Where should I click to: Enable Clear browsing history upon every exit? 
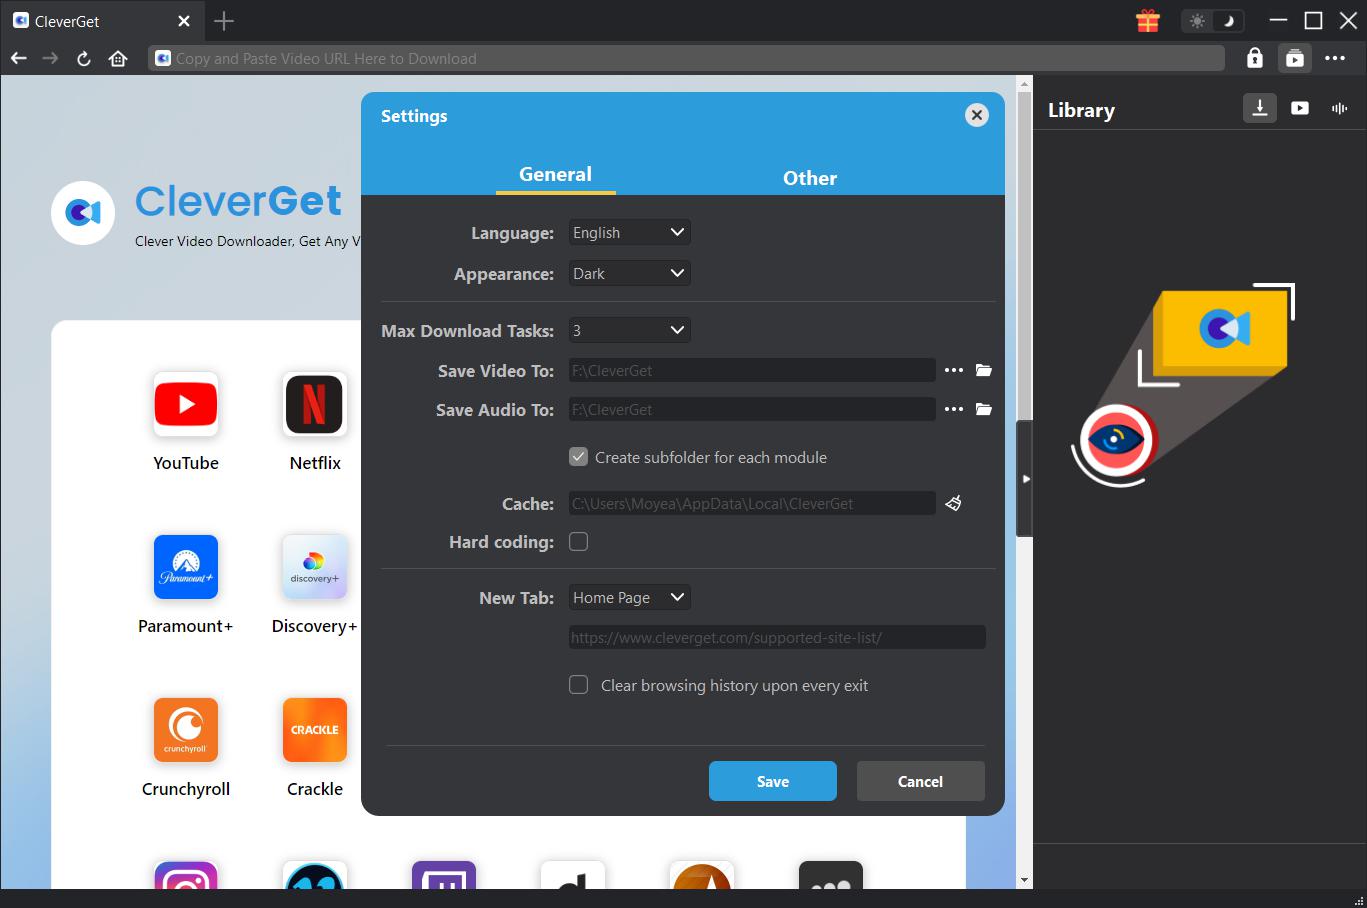[578, 685]
